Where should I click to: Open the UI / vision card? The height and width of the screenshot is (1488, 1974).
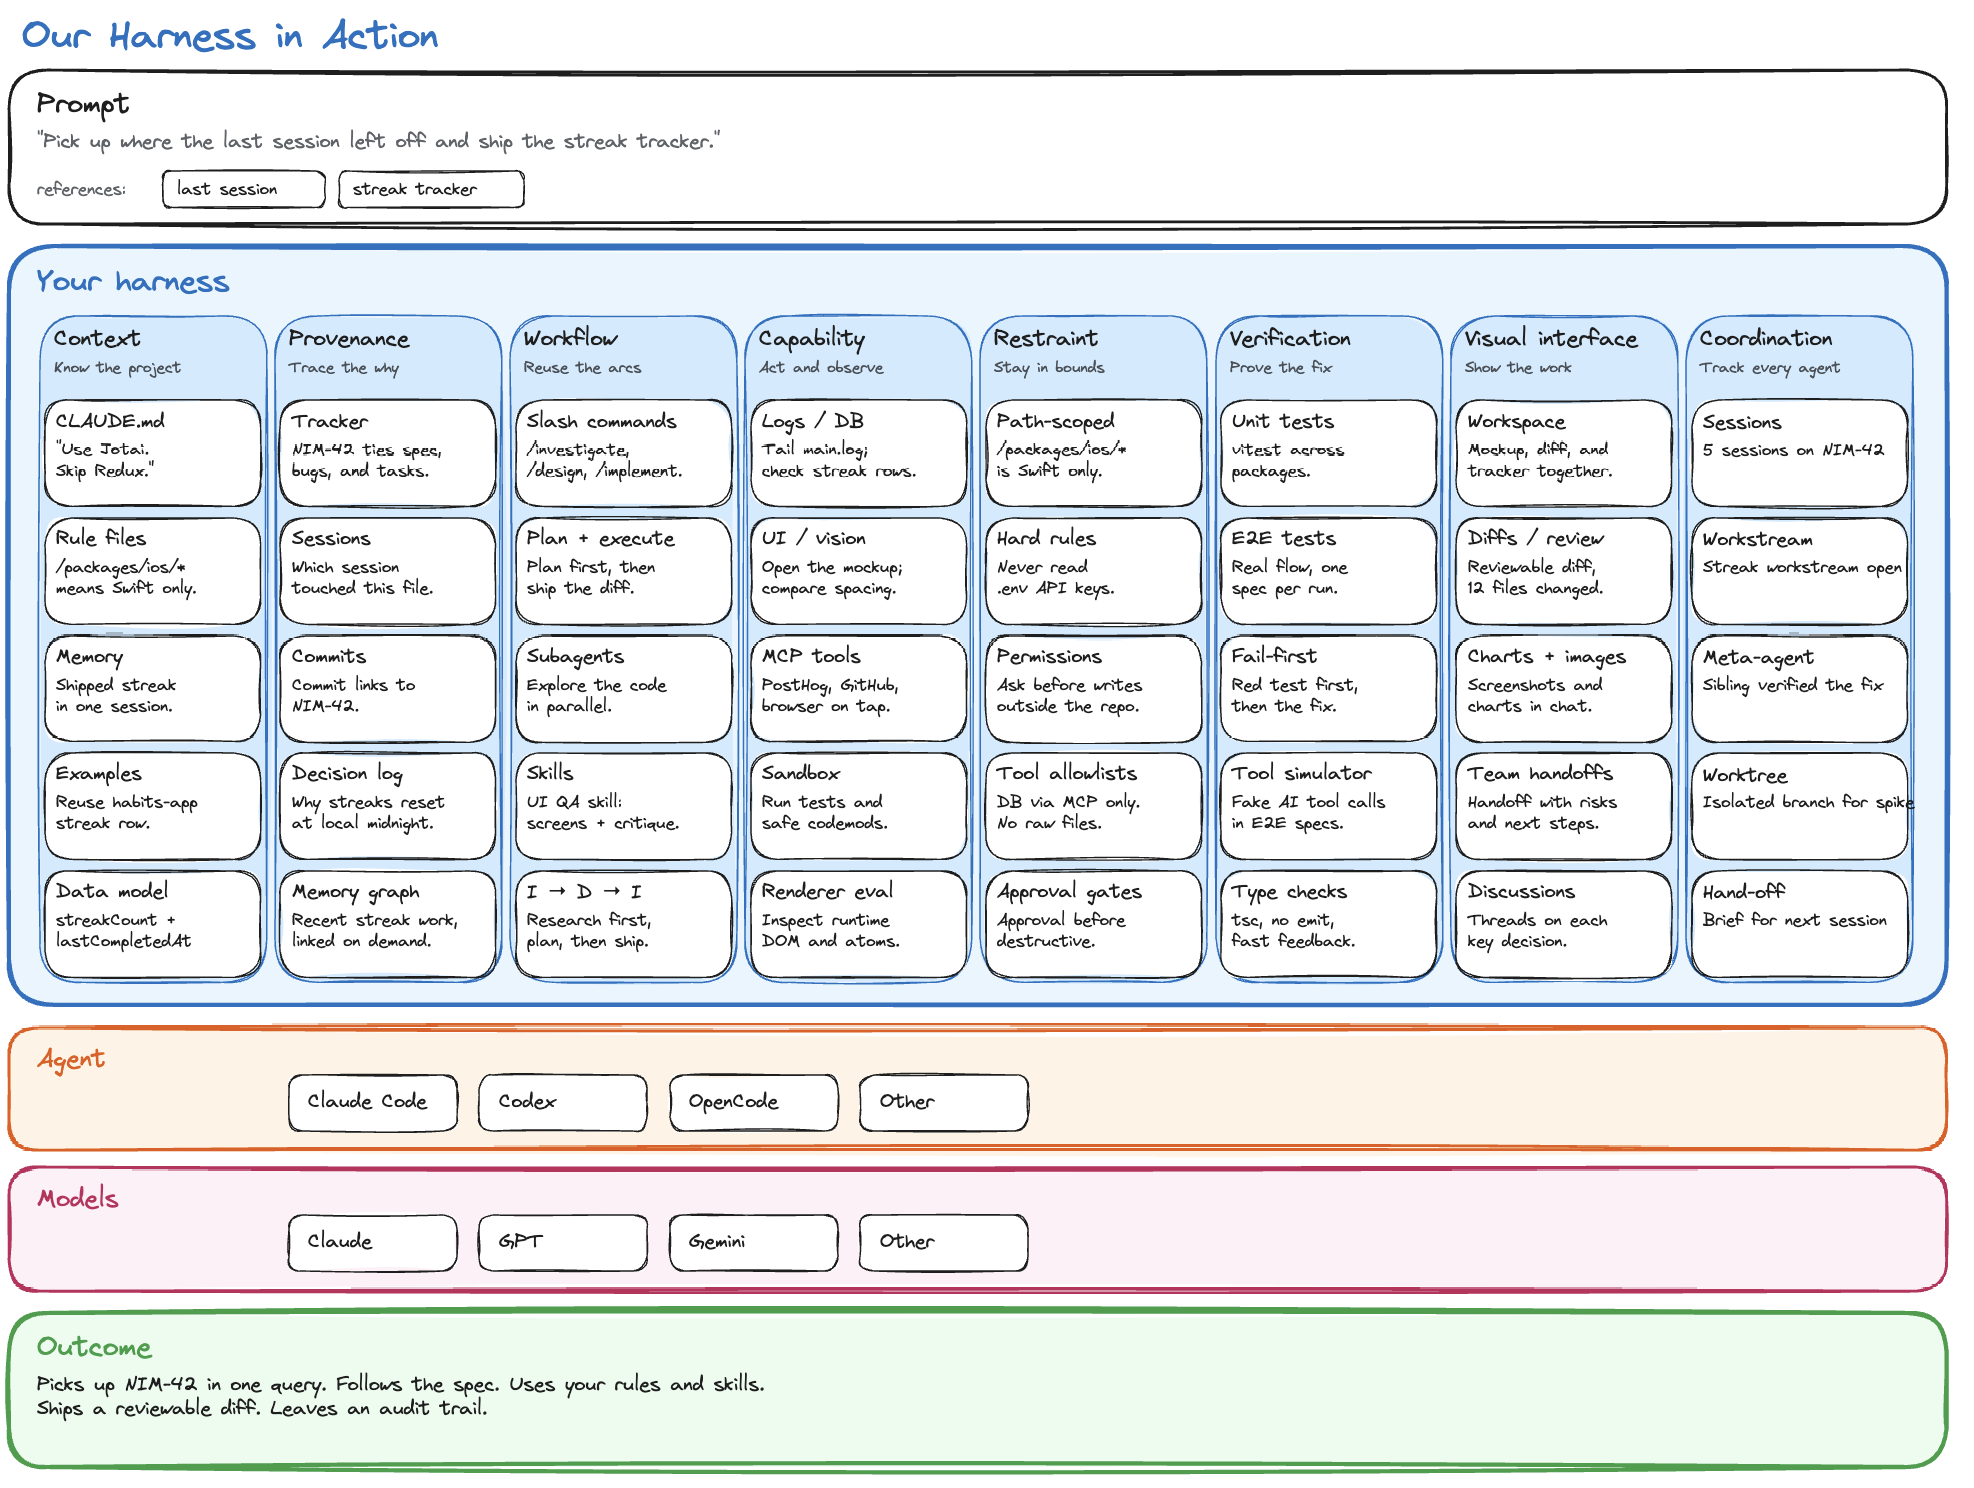point(859,571)
